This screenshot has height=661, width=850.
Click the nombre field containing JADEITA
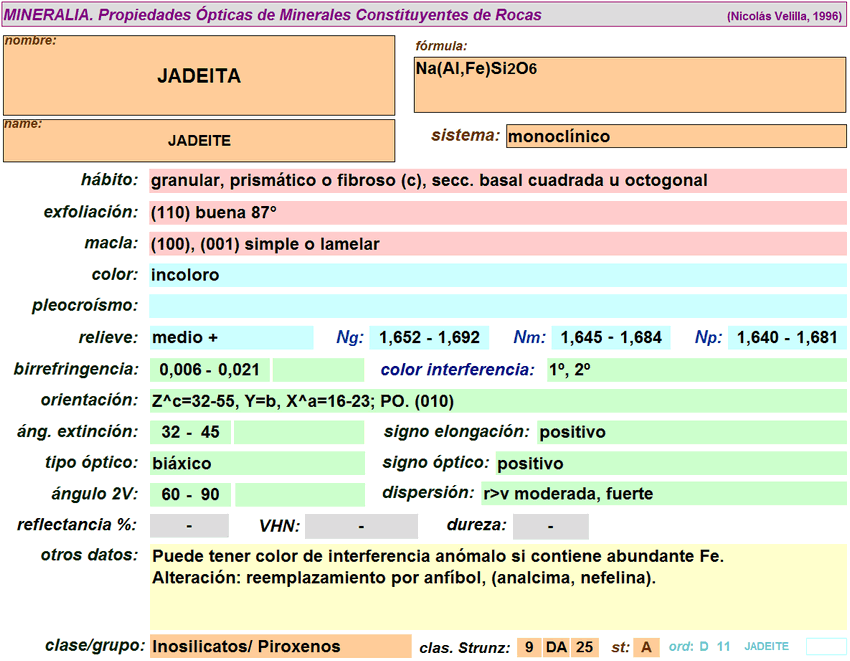click(x=199, y=76)
